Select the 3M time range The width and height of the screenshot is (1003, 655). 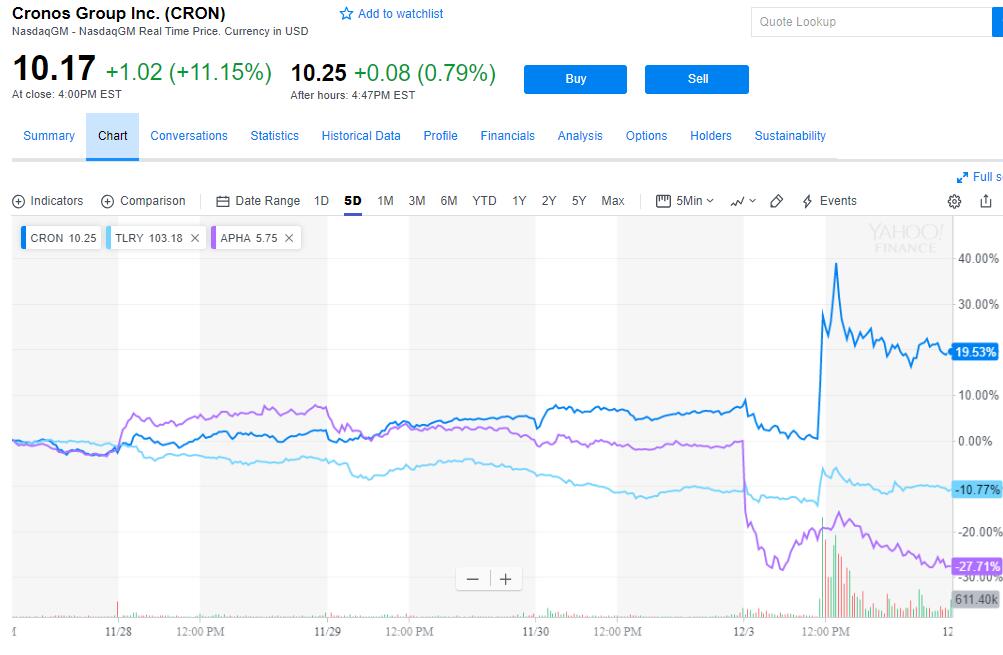(416, 201)
